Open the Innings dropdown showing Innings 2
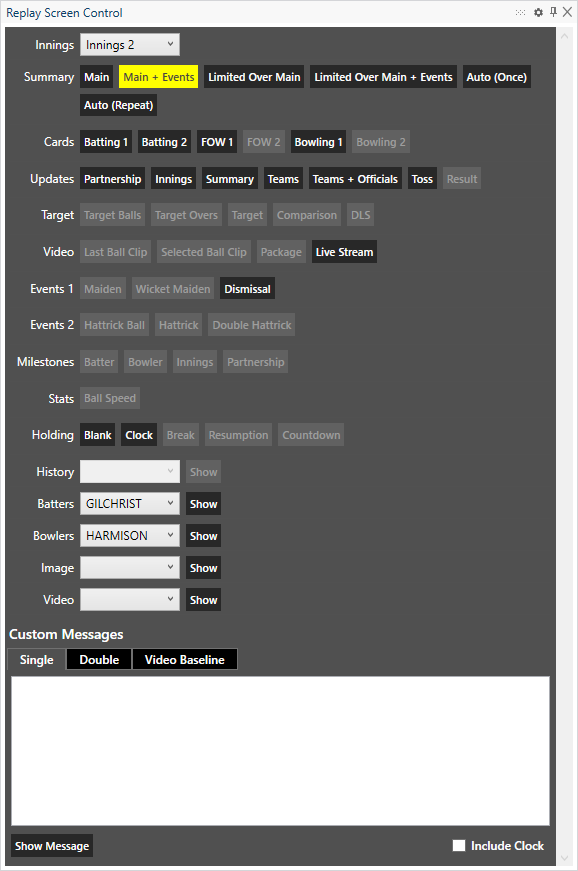The height and width of the screenshot is (871, 578). (x=130, y=45)
